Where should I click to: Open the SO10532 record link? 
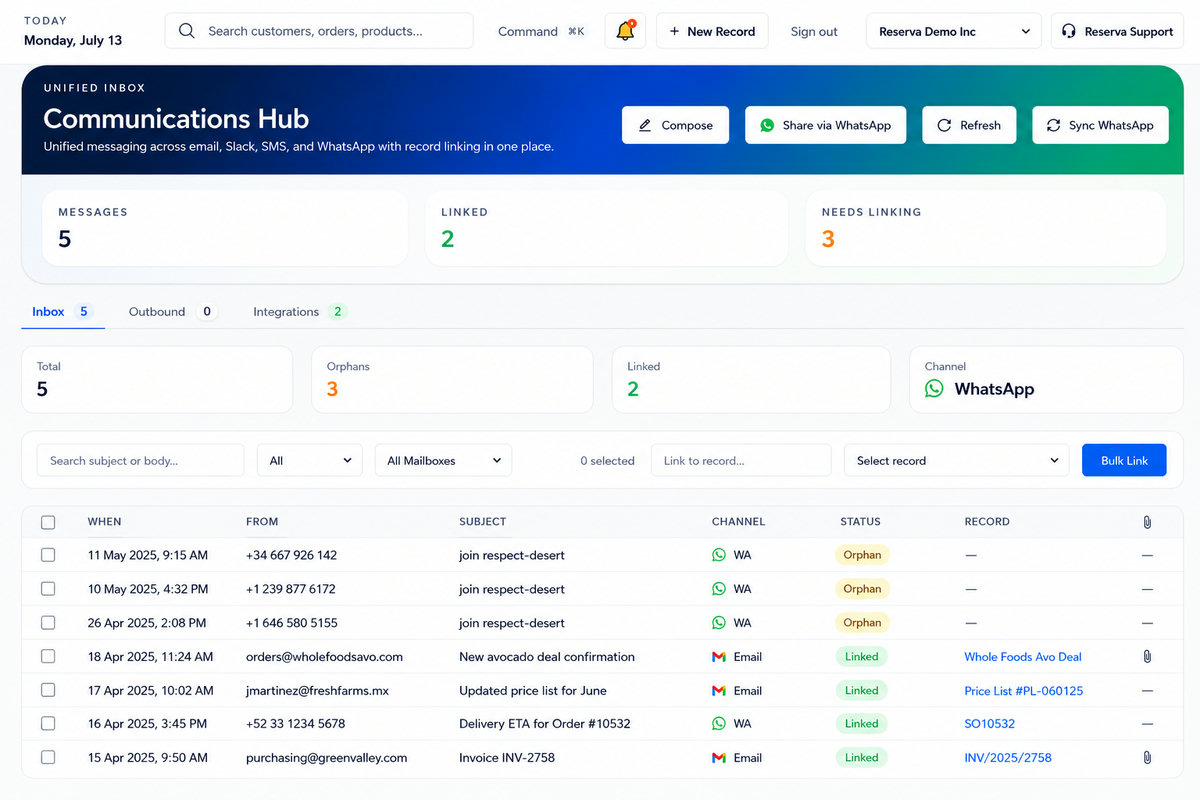(x=990, y=724)
